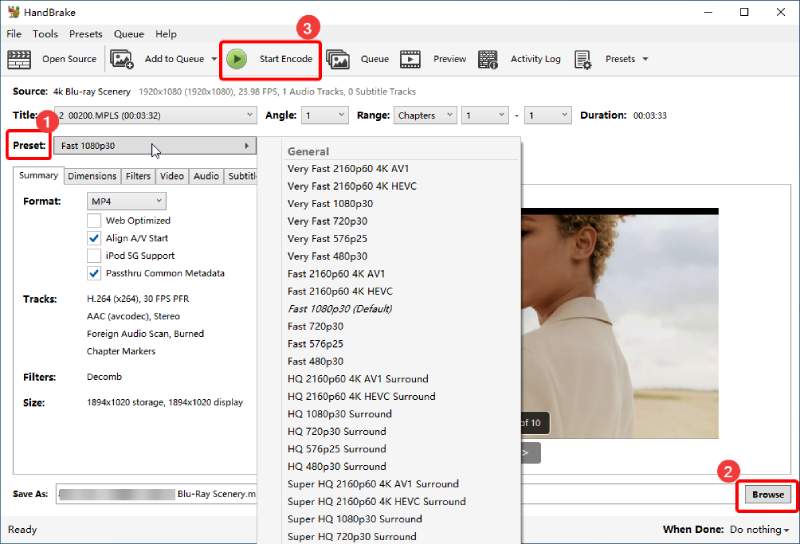Switch to the Video tab
Image resolution: width=800 pixels, height=544 pixels.
coord(171,176)
